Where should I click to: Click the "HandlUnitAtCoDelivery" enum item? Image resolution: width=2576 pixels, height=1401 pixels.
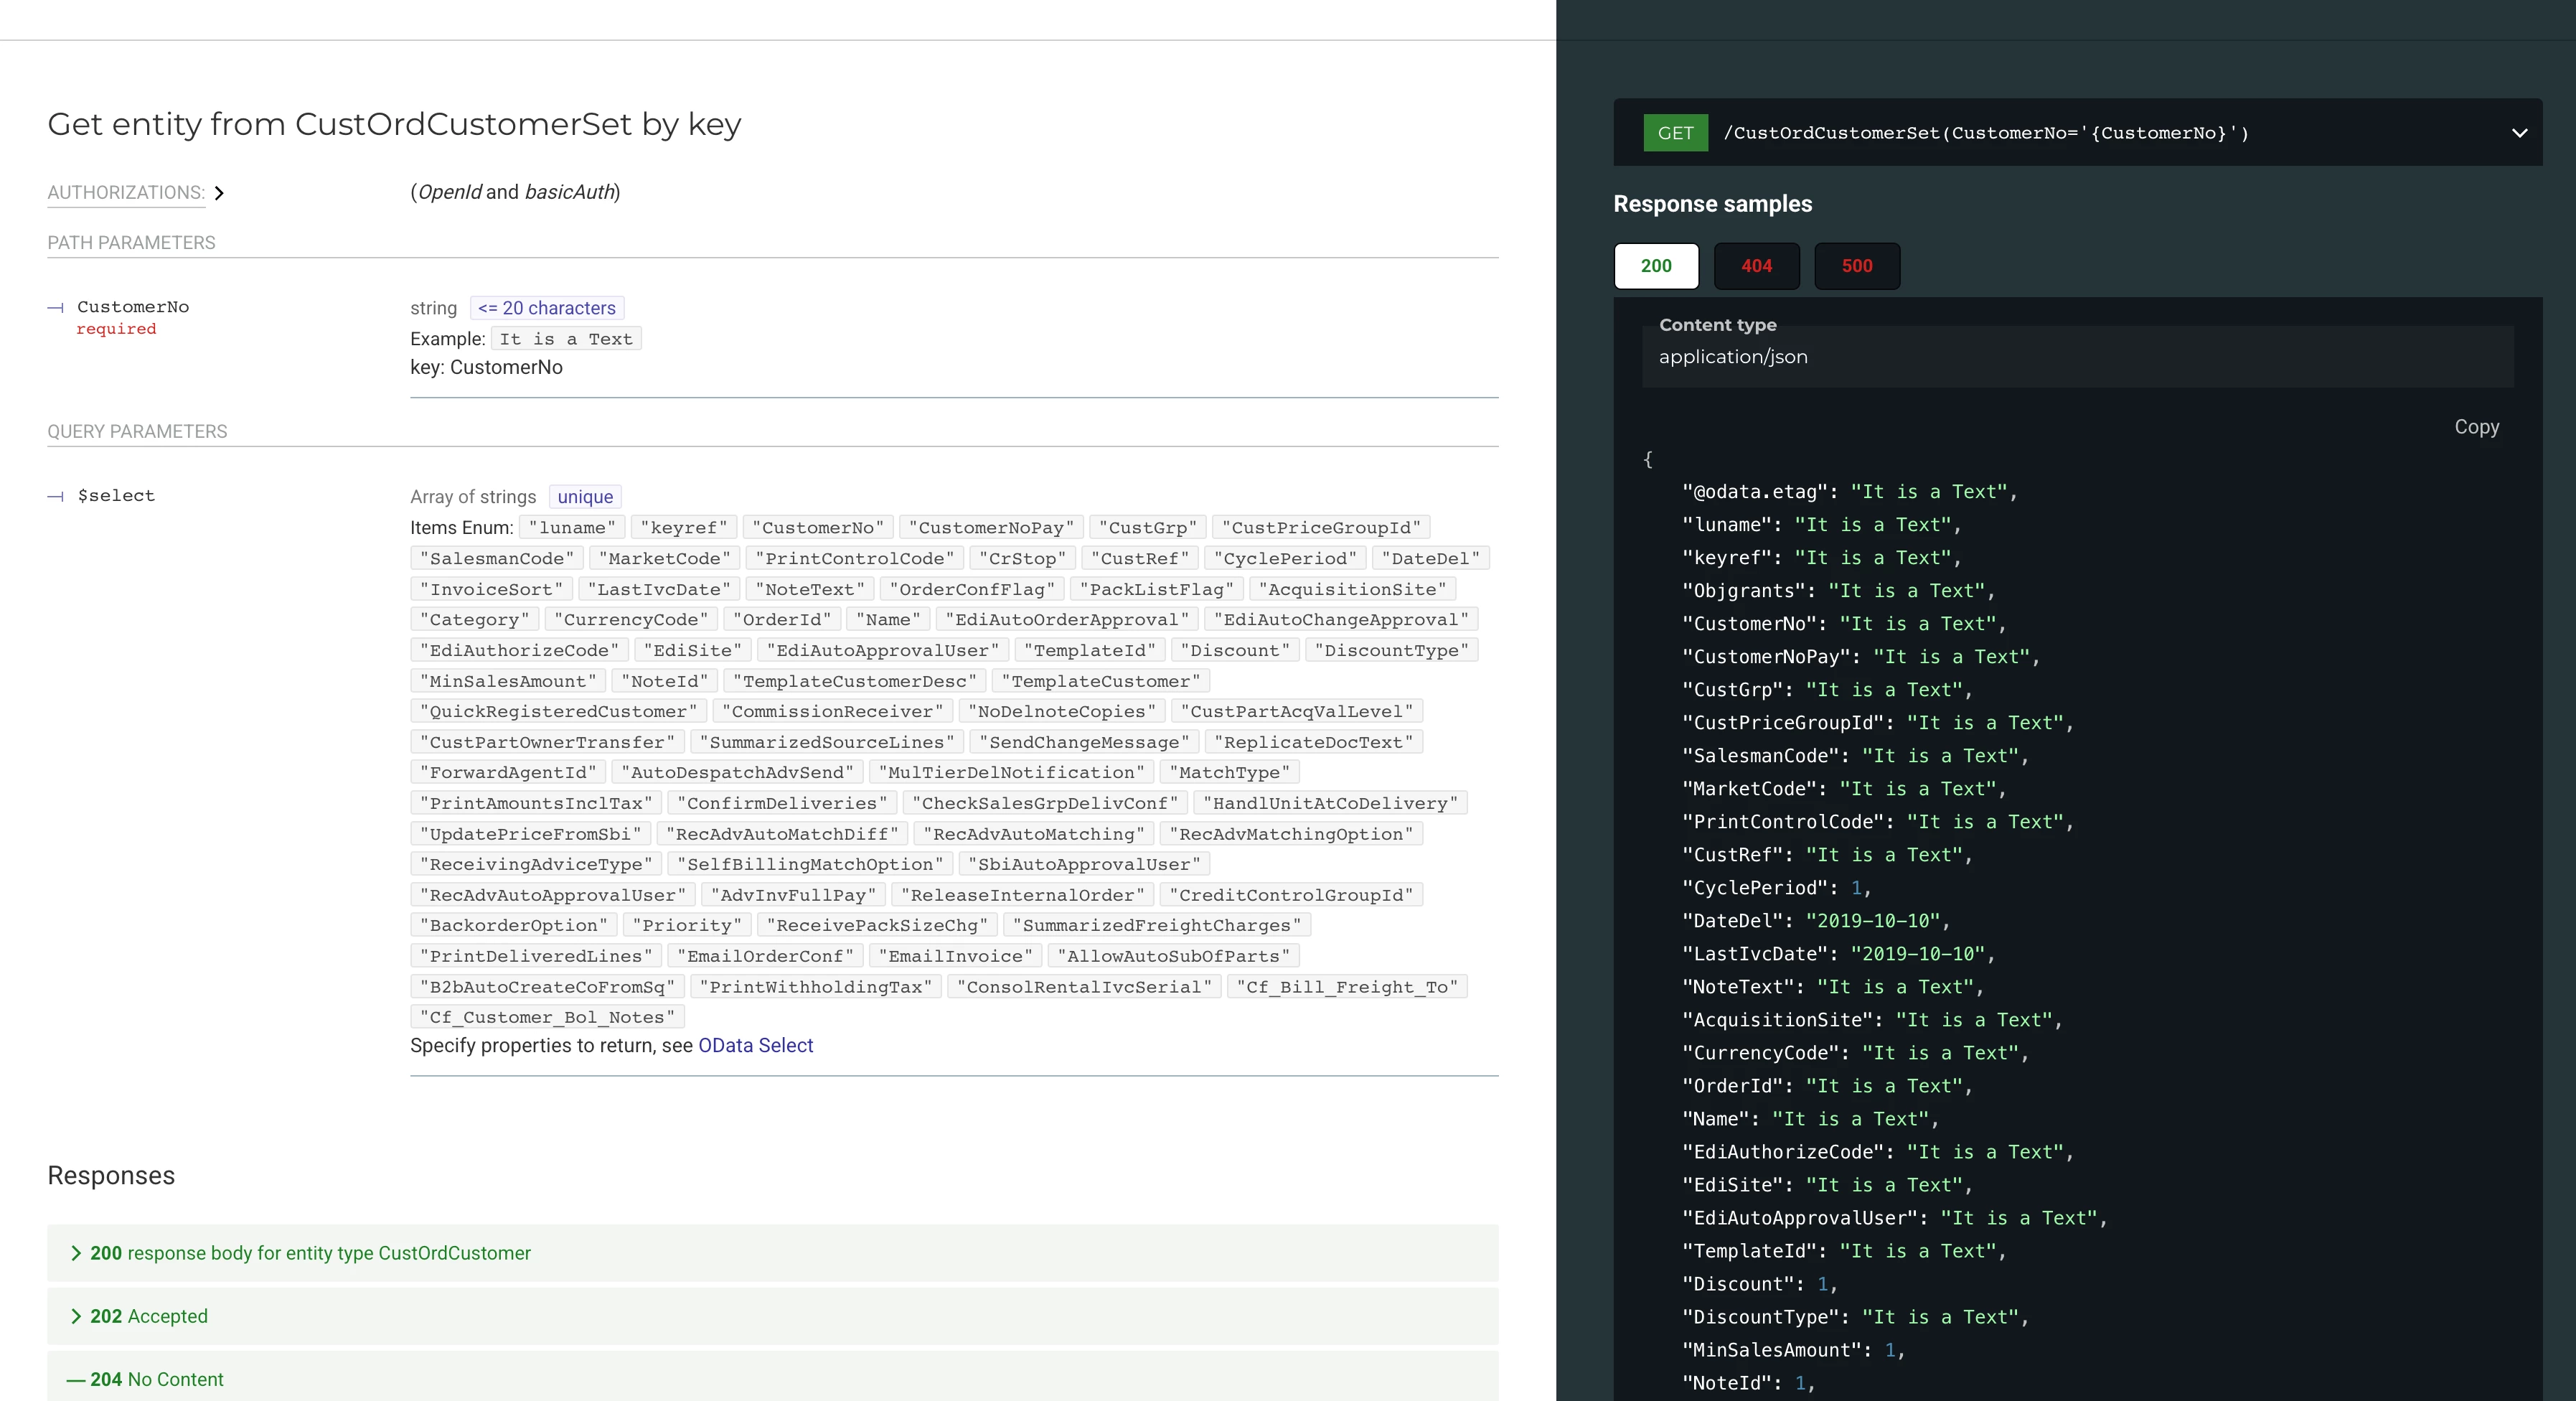click(x=1330, y=803)
